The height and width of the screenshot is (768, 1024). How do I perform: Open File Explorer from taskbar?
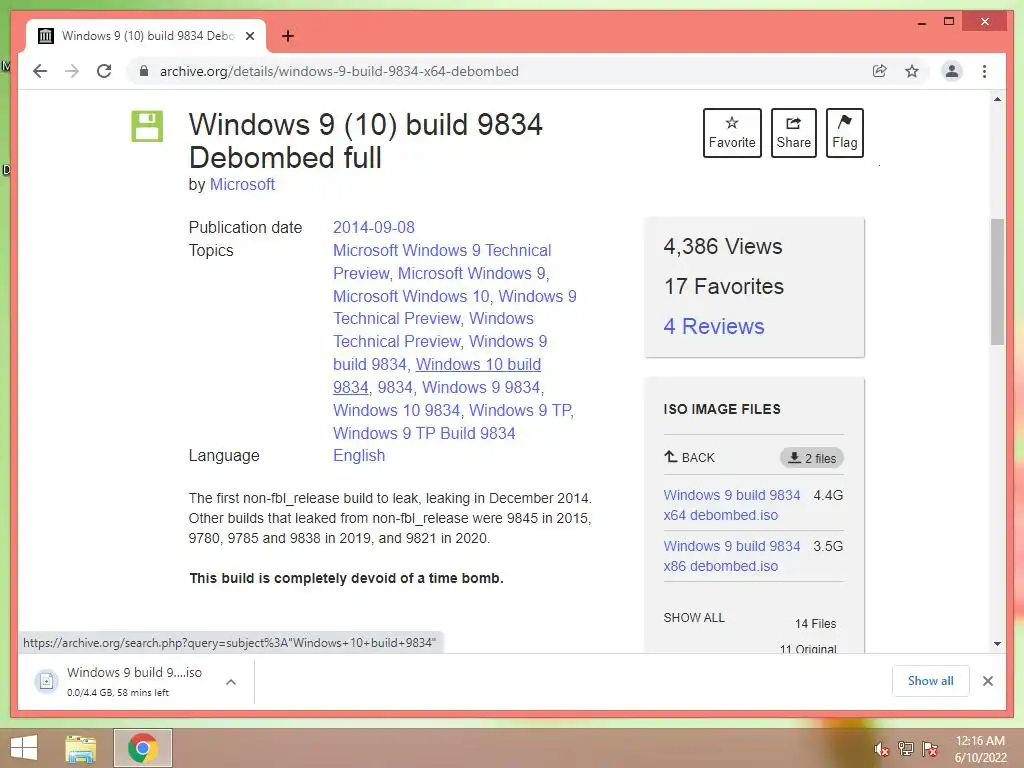[x=81, y=748]
